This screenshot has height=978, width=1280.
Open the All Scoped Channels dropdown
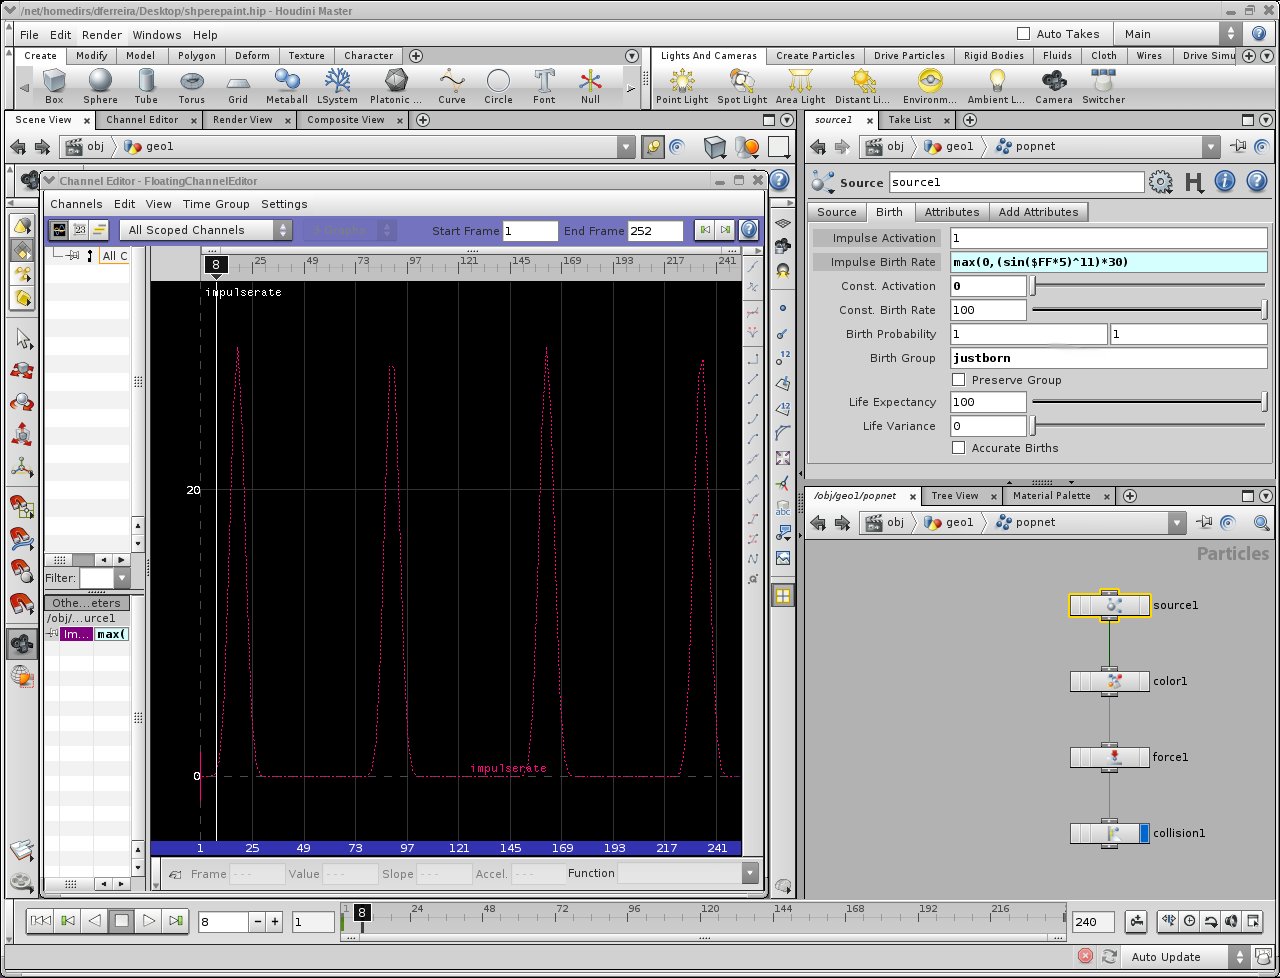[x=206, y=230]
